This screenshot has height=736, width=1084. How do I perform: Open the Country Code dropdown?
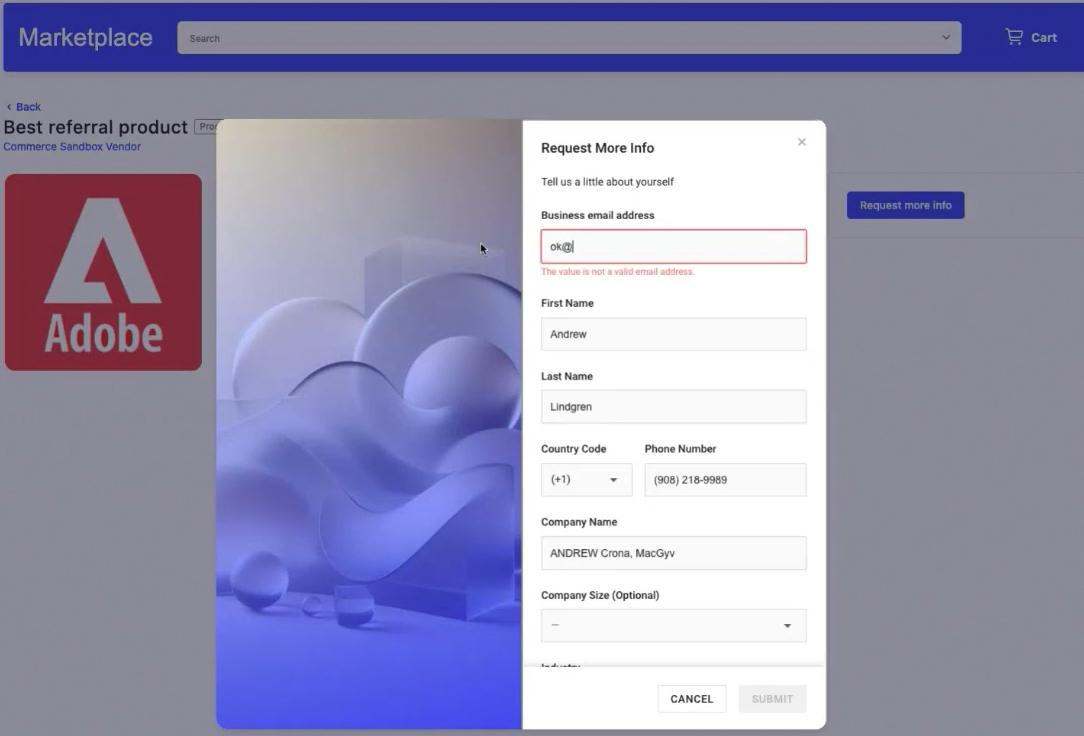pos(586,480)
